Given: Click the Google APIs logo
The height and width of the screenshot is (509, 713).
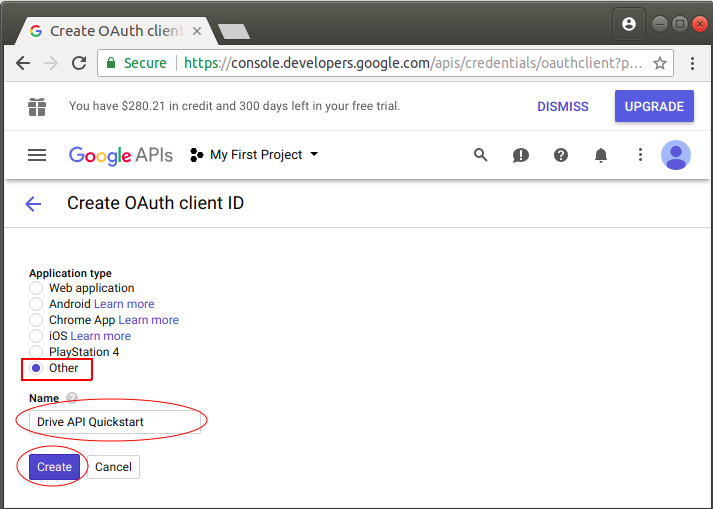Looking at the screenshot, I should click(x=121, y=156).
